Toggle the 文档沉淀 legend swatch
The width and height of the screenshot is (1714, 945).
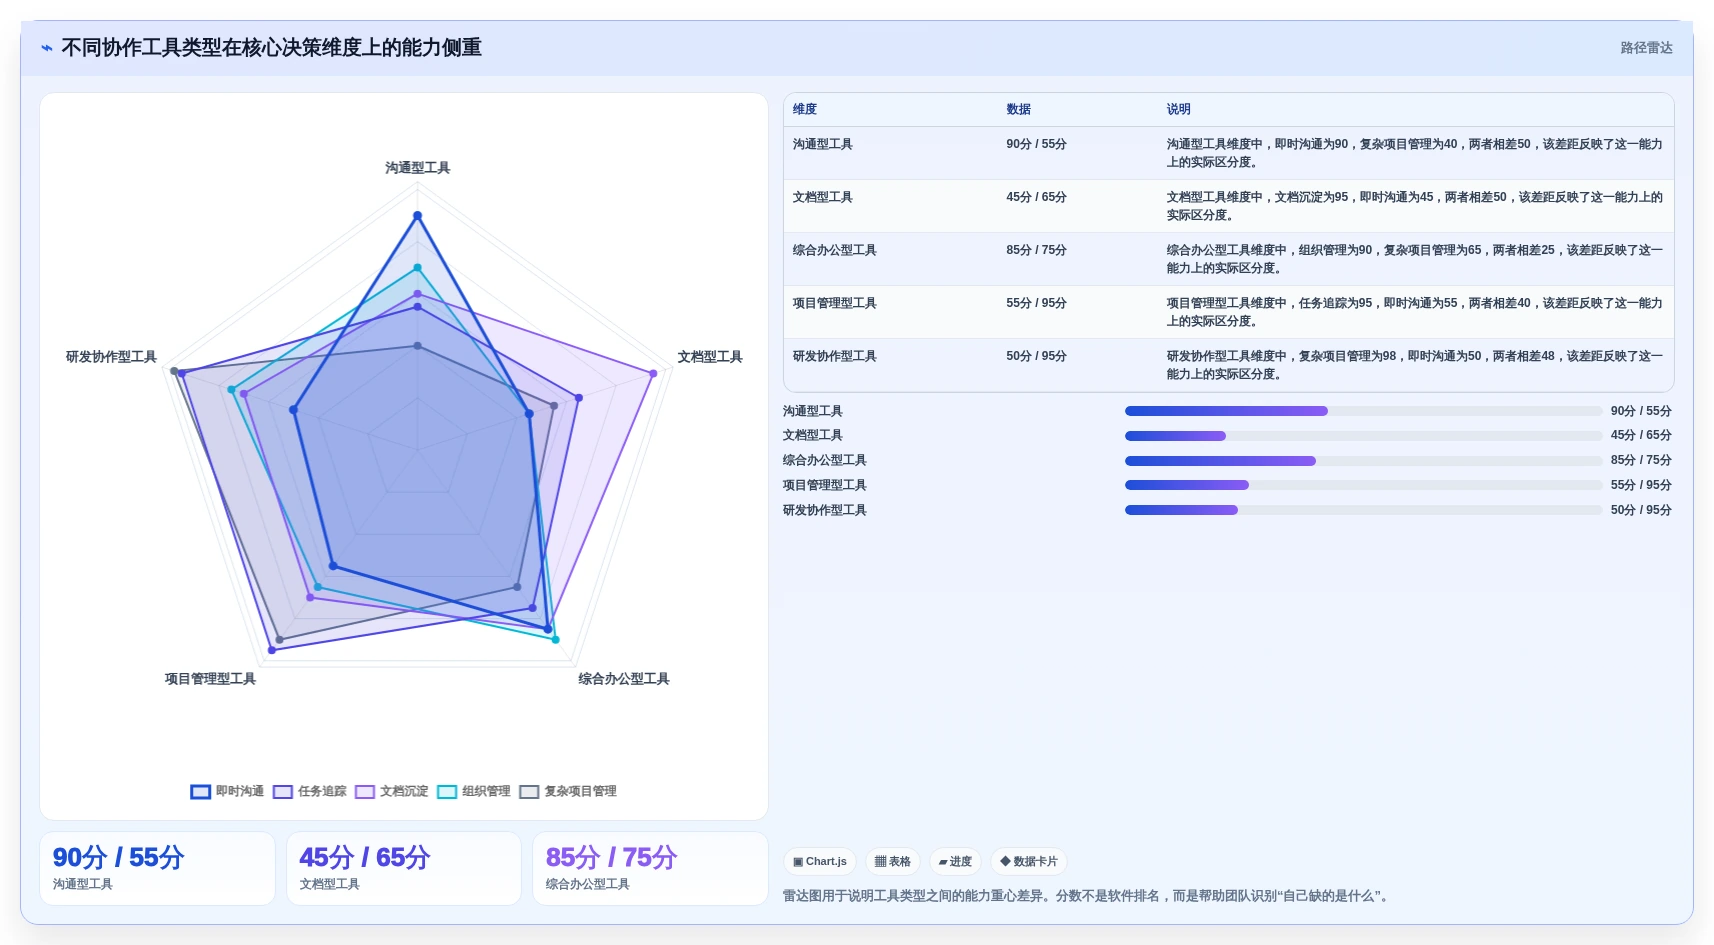coord(365,792)
